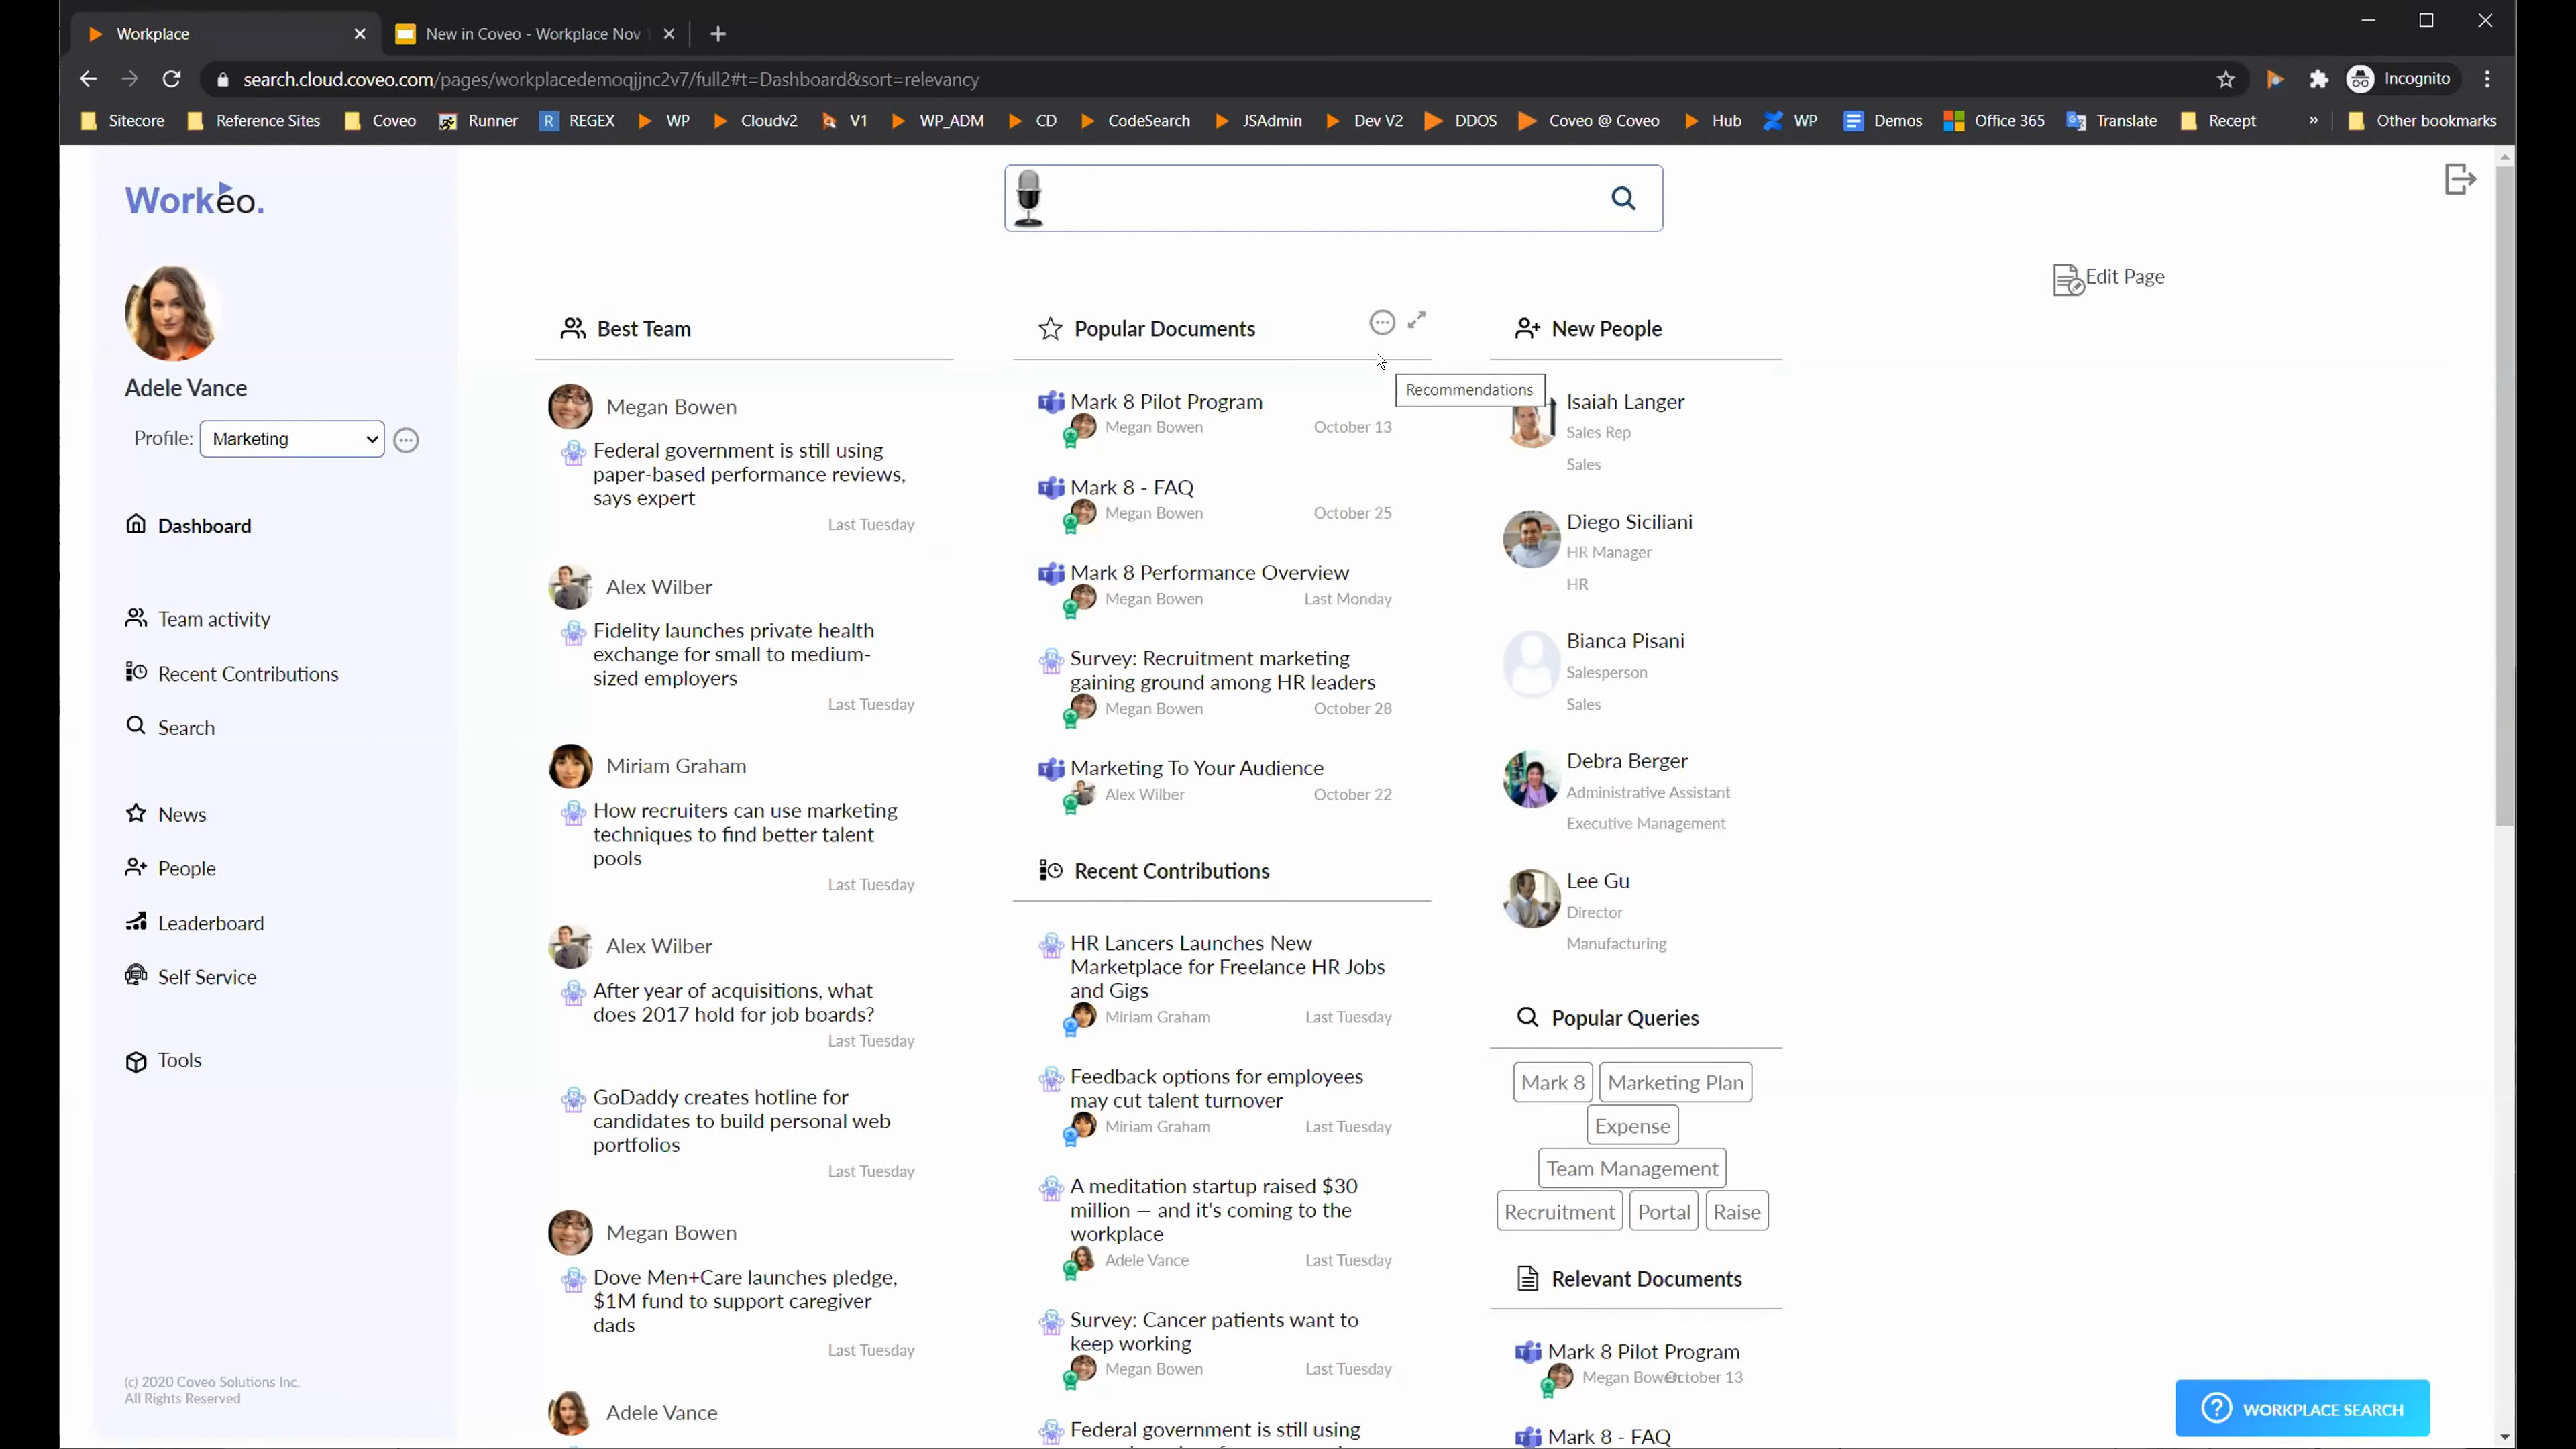Expand the Popular Documents panel with arrows icon
Screen dimensions: 2576x1449
(x=1417, y=320)
